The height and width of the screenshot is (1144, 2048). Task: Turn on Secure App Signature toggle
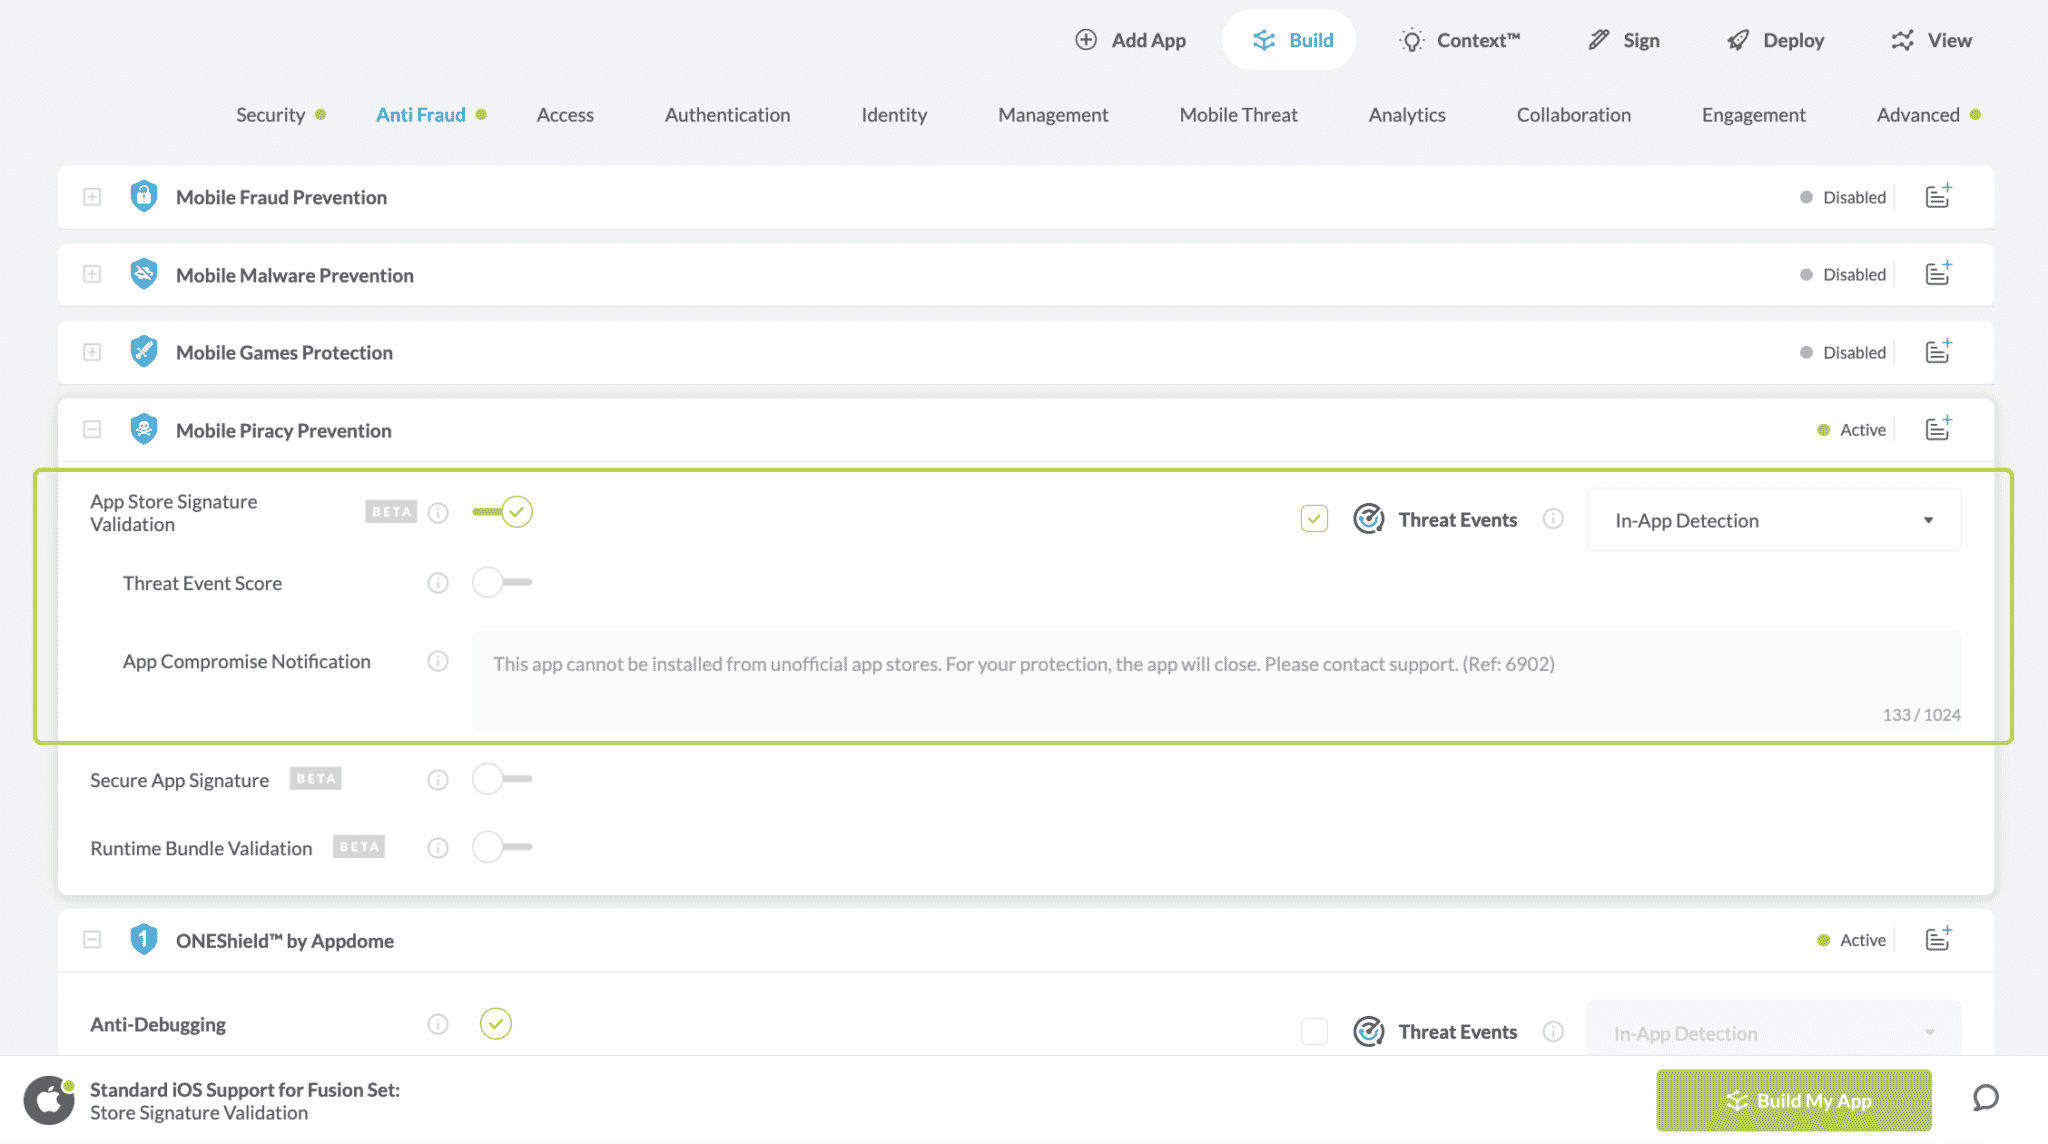pyautogui.click(x=501, y=779)
